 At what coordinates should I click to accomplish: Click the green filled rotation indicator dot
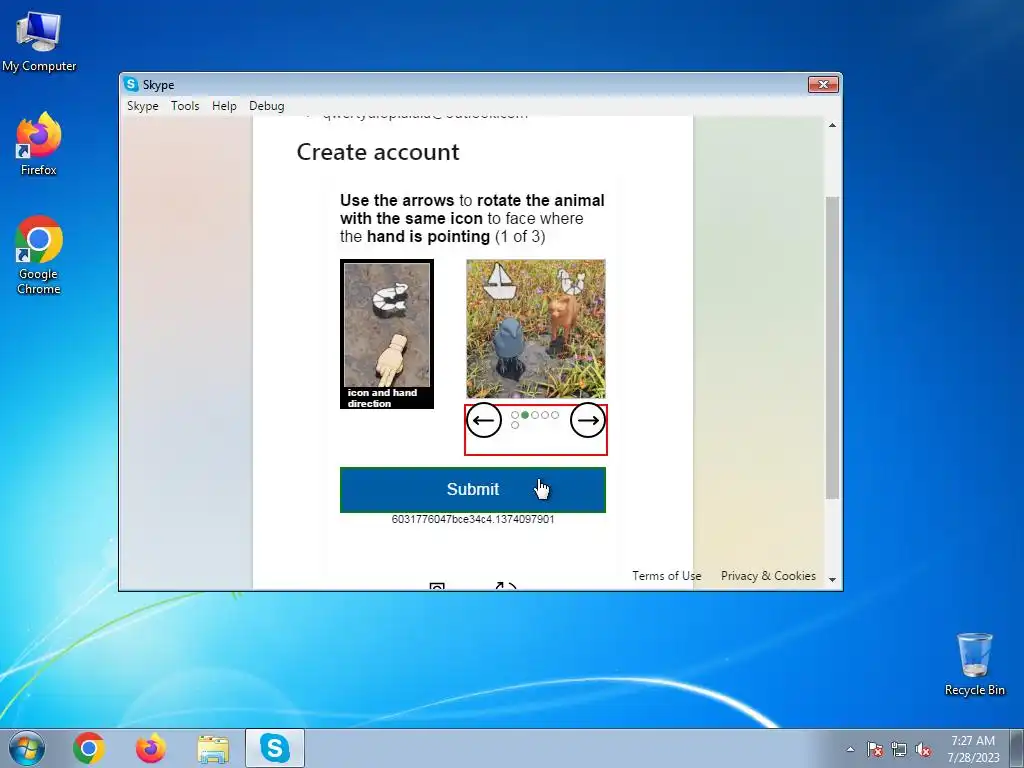coord(525,415)
